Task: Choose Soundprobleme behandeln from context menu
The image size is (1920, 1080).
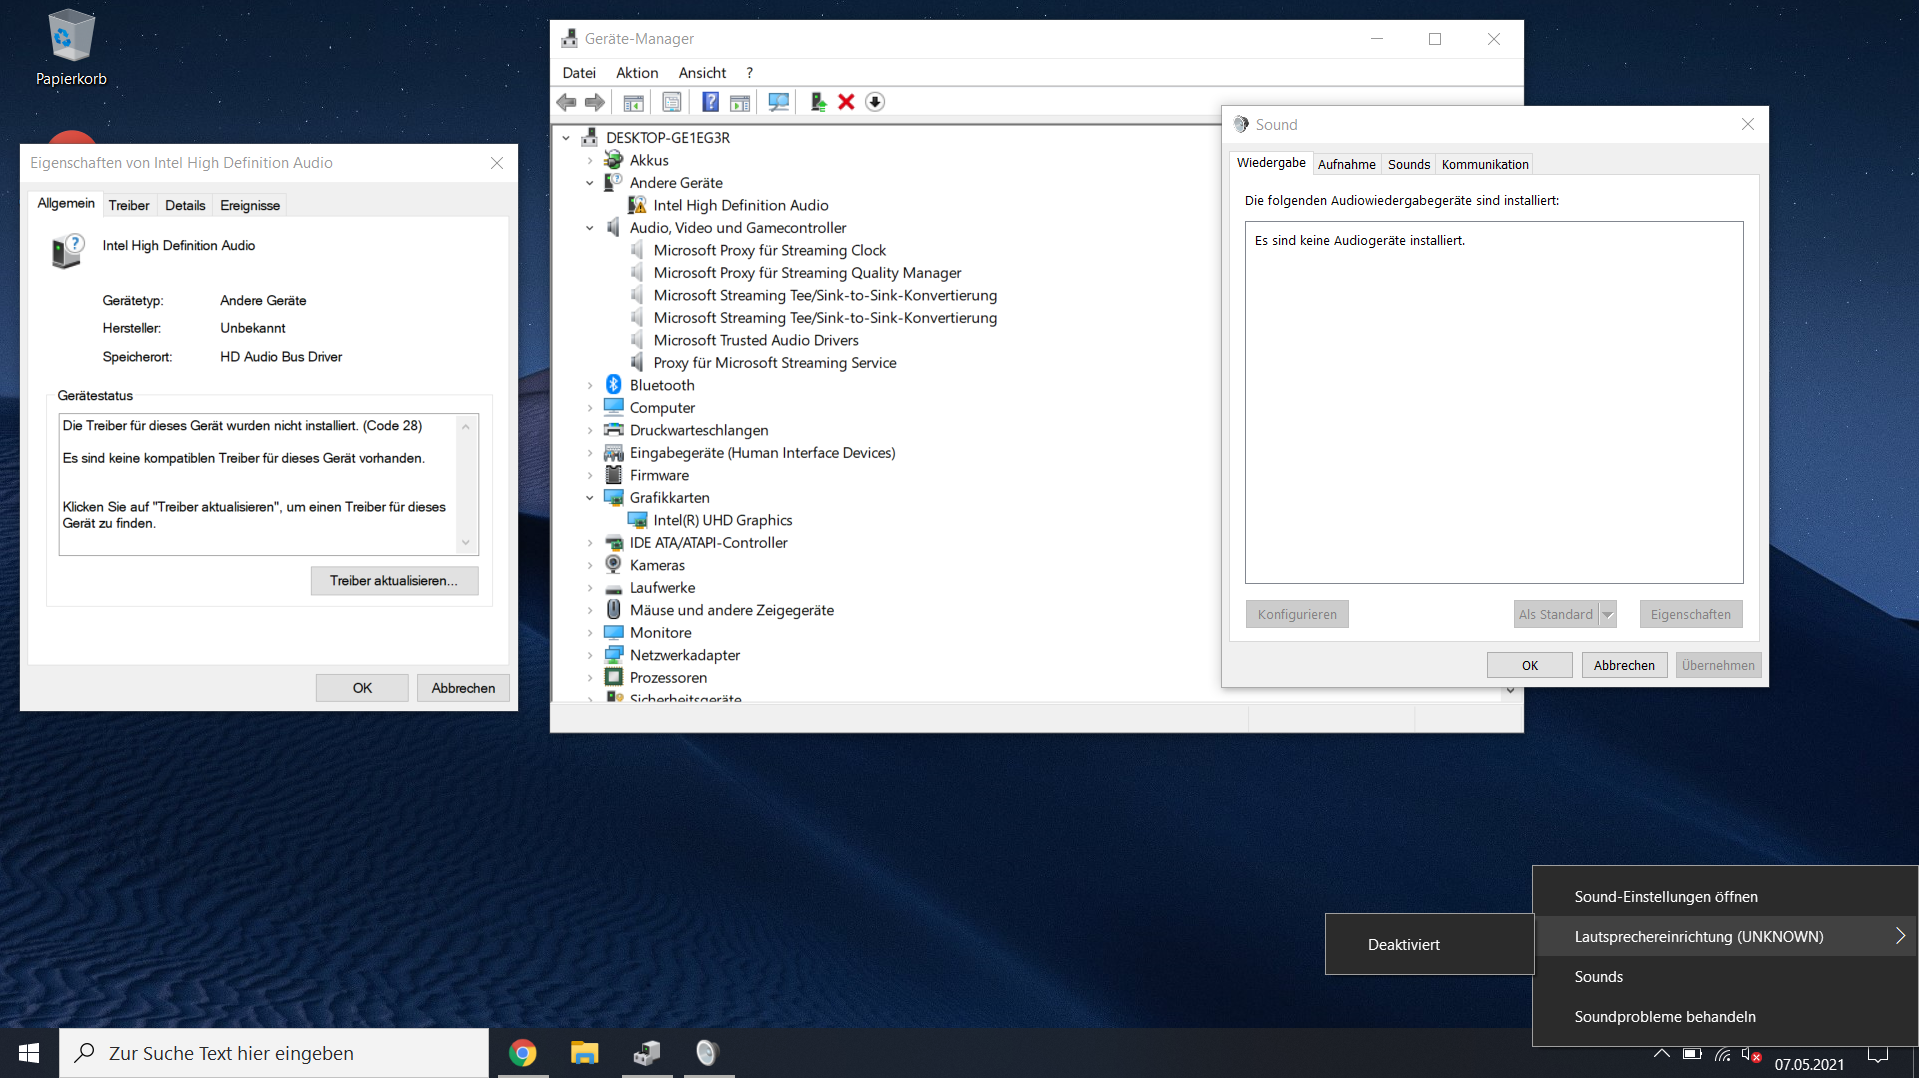Action: tap(1664, 1017)
